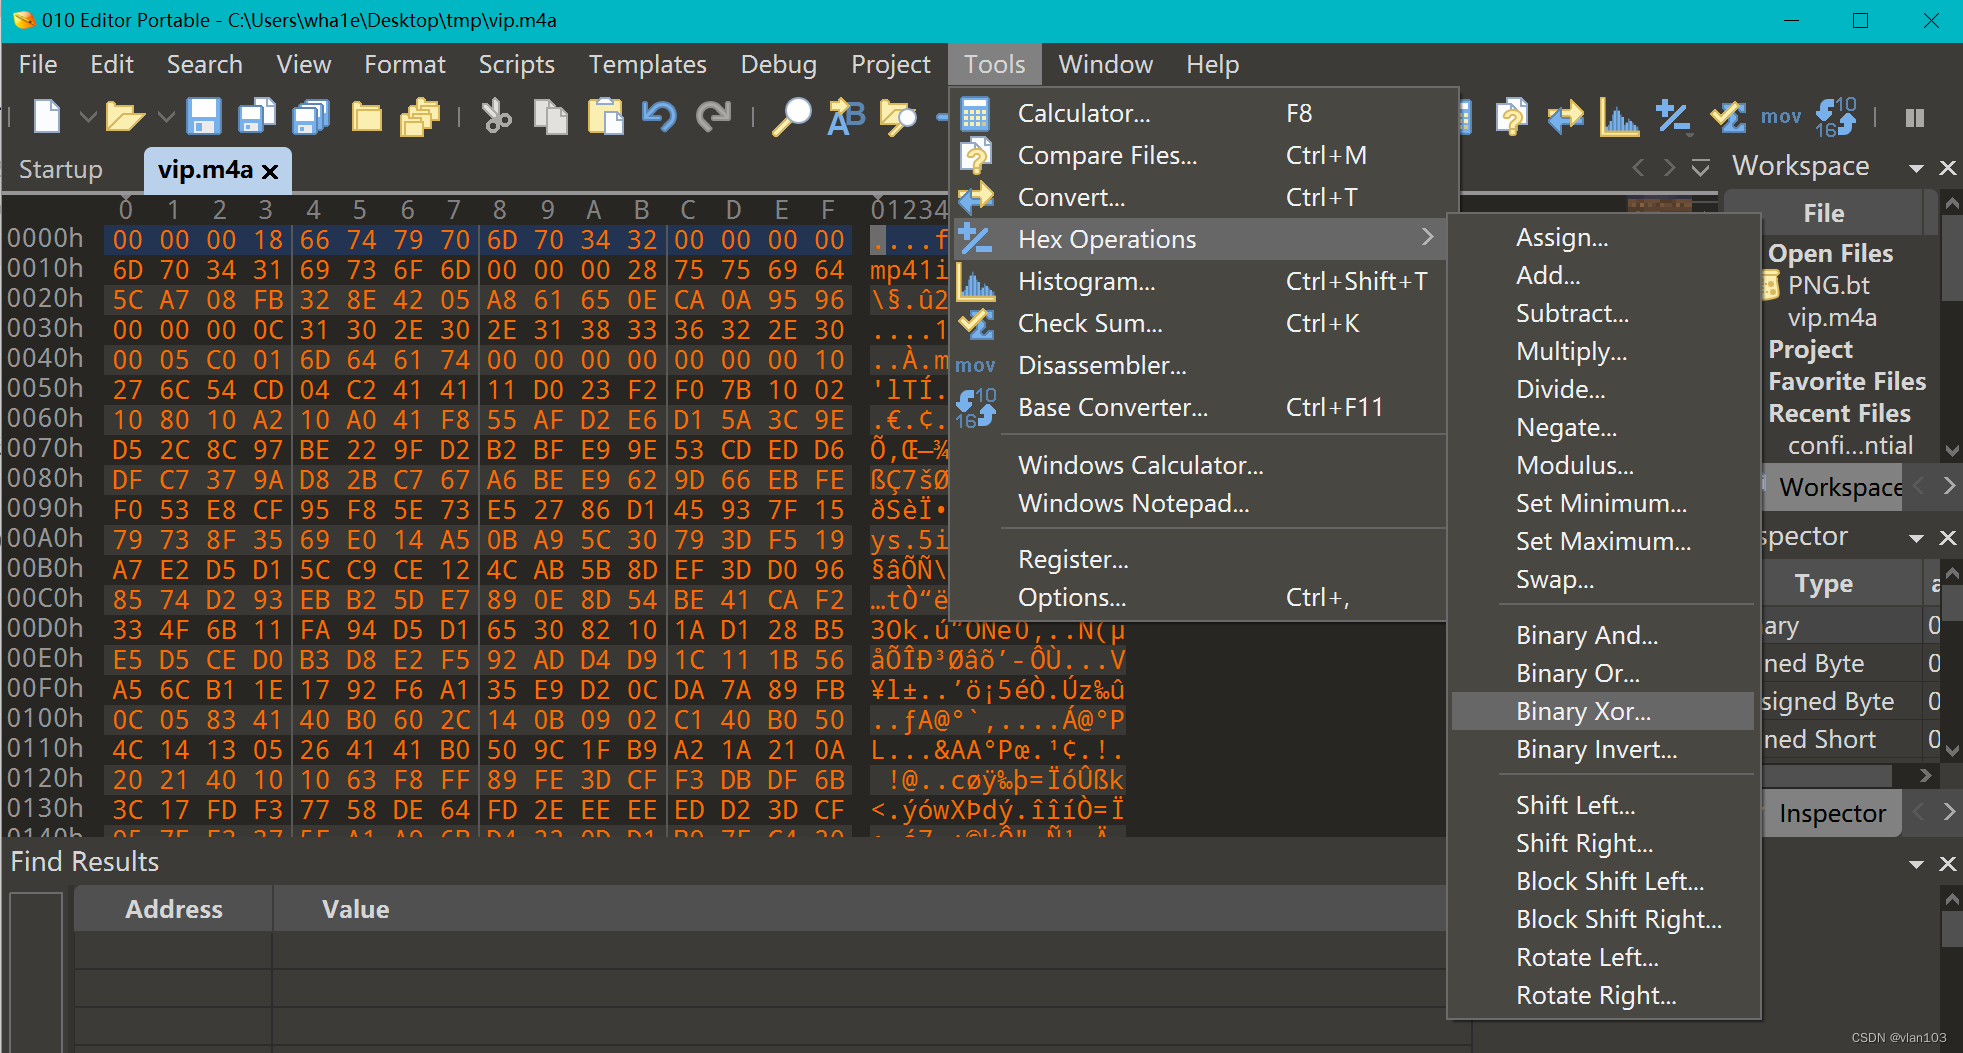Click the Save floppy disk icon
The width and height of the screenshot is (1963, 1053).
point(204,116)
